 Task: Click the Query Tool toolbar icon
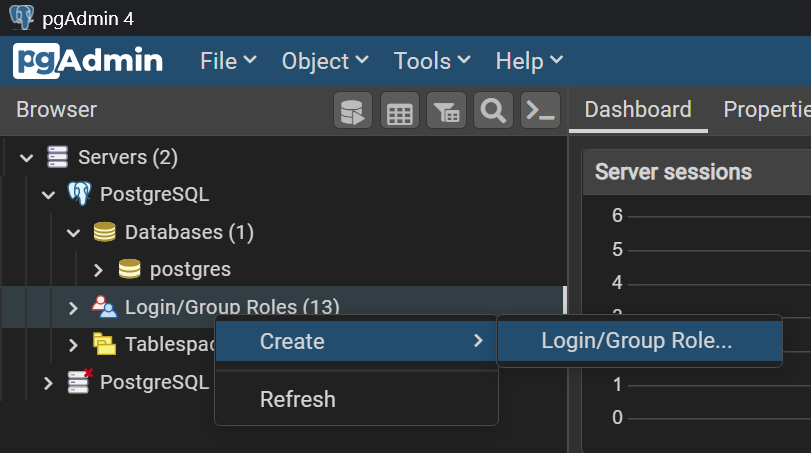click(353, 111)
